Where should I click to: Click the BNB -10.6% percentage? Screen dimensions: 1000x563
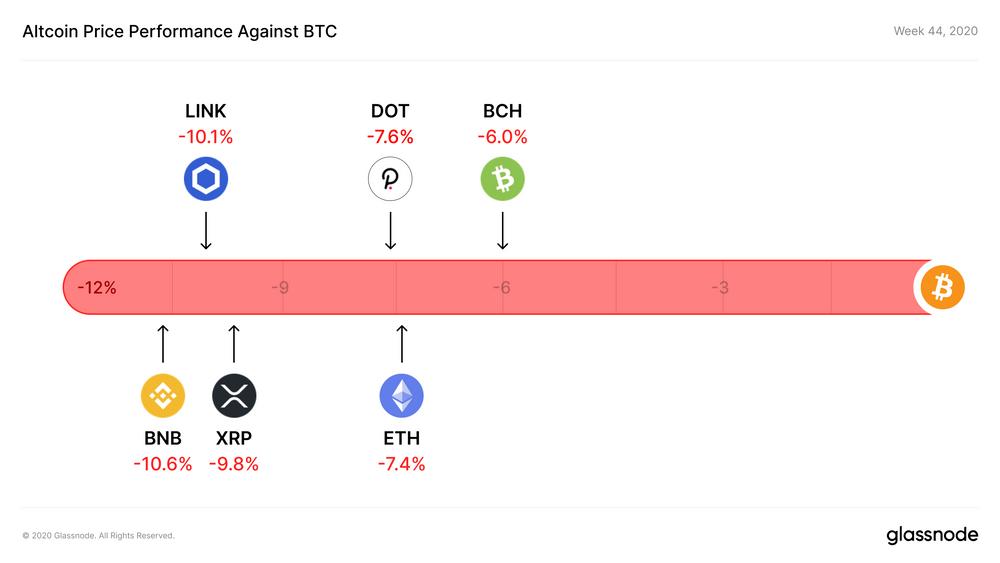(x=162, y=464)
